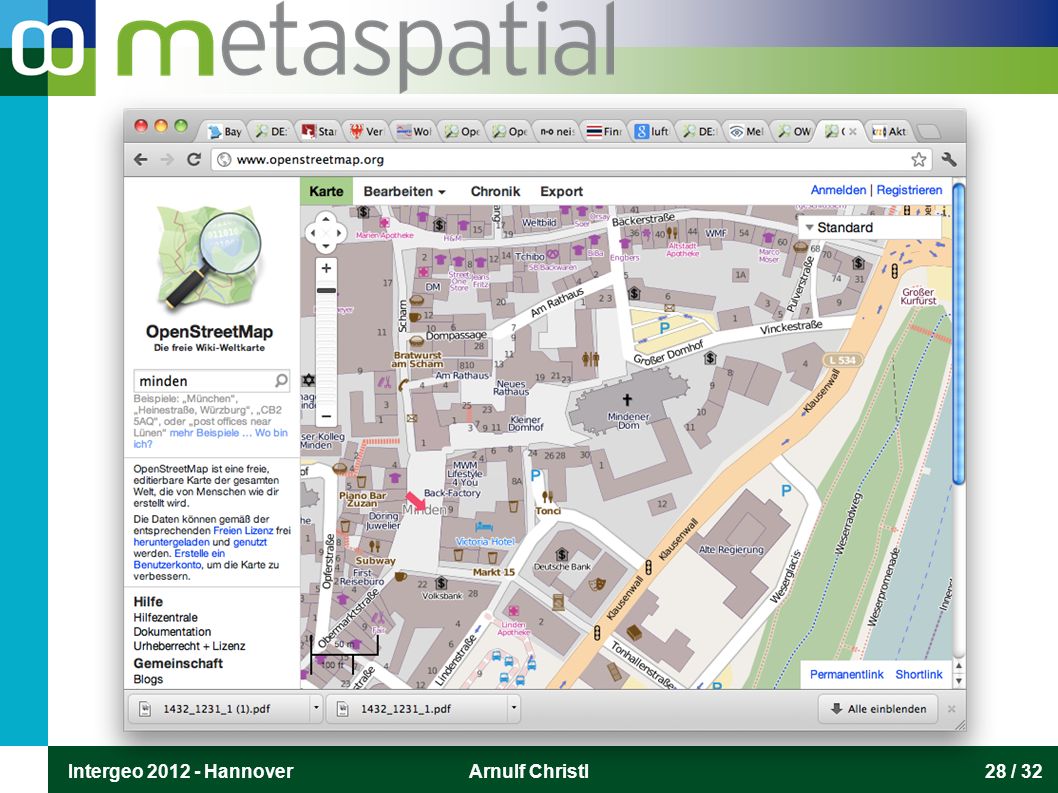Click the hotel bed icon by Victoria Hotel
This screenshot has width=1058, height=793.
[x=484, y=526]
